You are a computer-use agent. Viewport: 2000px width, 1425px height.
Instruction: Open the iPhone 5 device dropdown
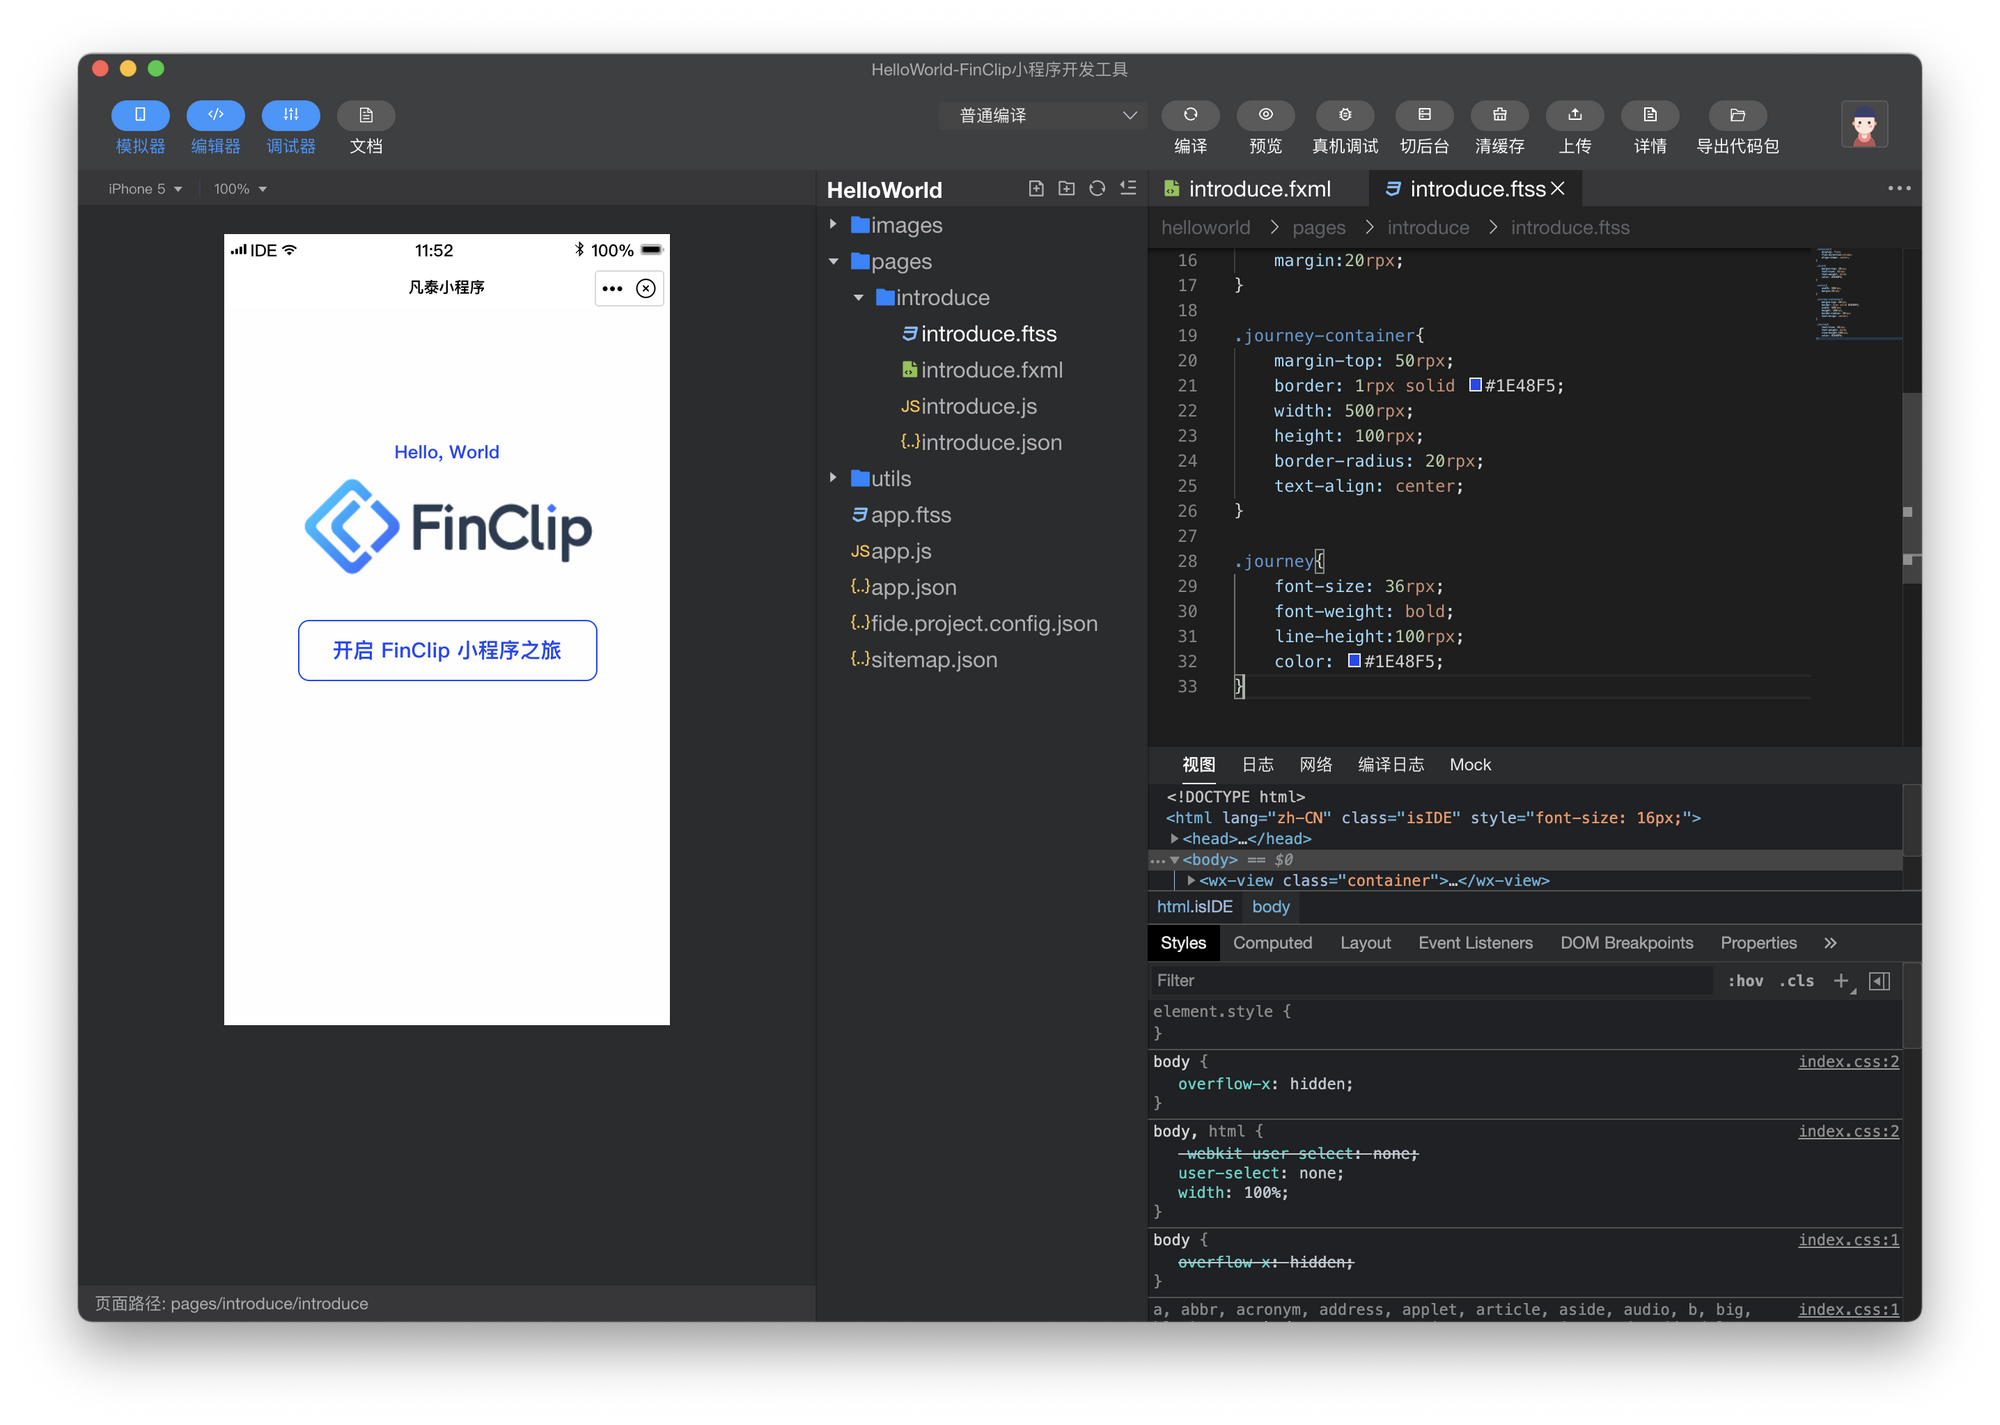145,189
